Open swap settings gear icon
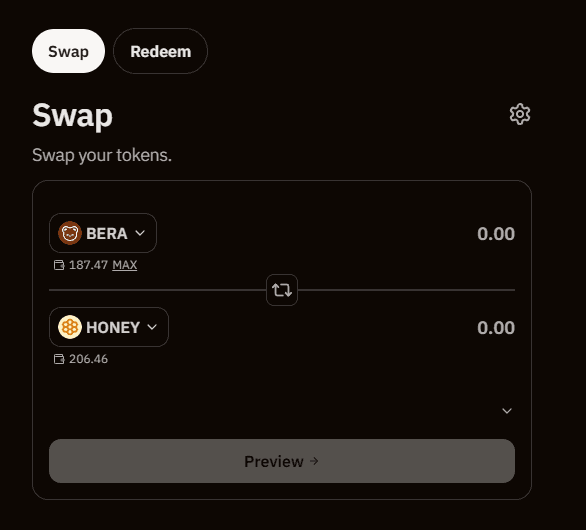The height and width of the screenshot is (530, 586). click(x=520, y=114)
